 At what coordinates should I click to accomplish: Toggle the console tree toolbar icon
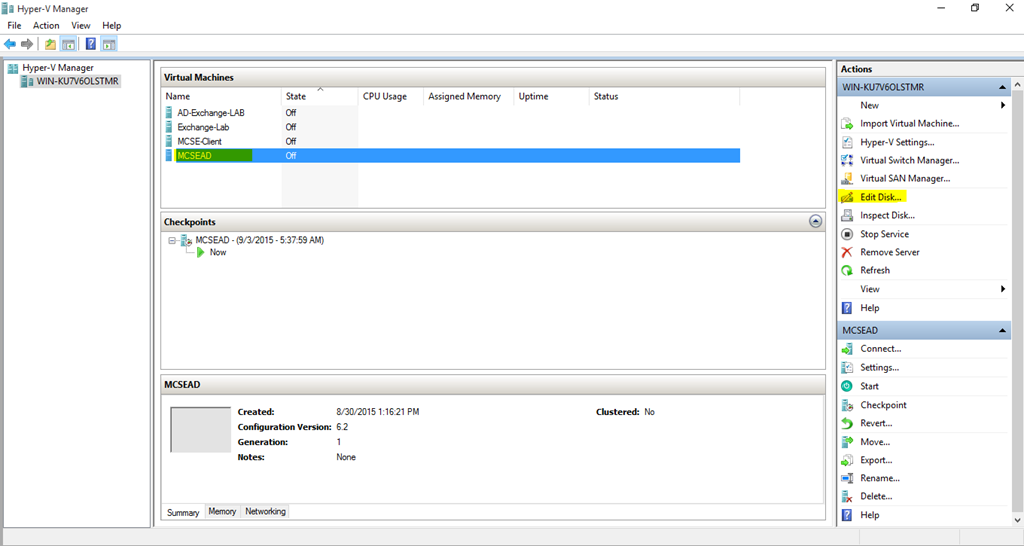click(x=68, y=44)
